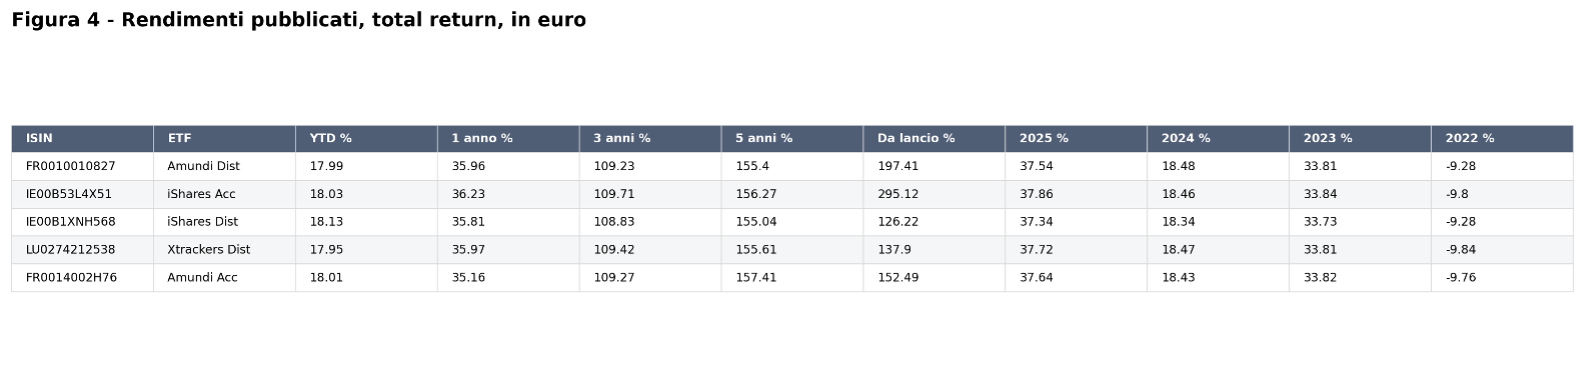1588x391 pixels.
Task: Select LU0274212538 ISIN cell
Action: (82, 250)
